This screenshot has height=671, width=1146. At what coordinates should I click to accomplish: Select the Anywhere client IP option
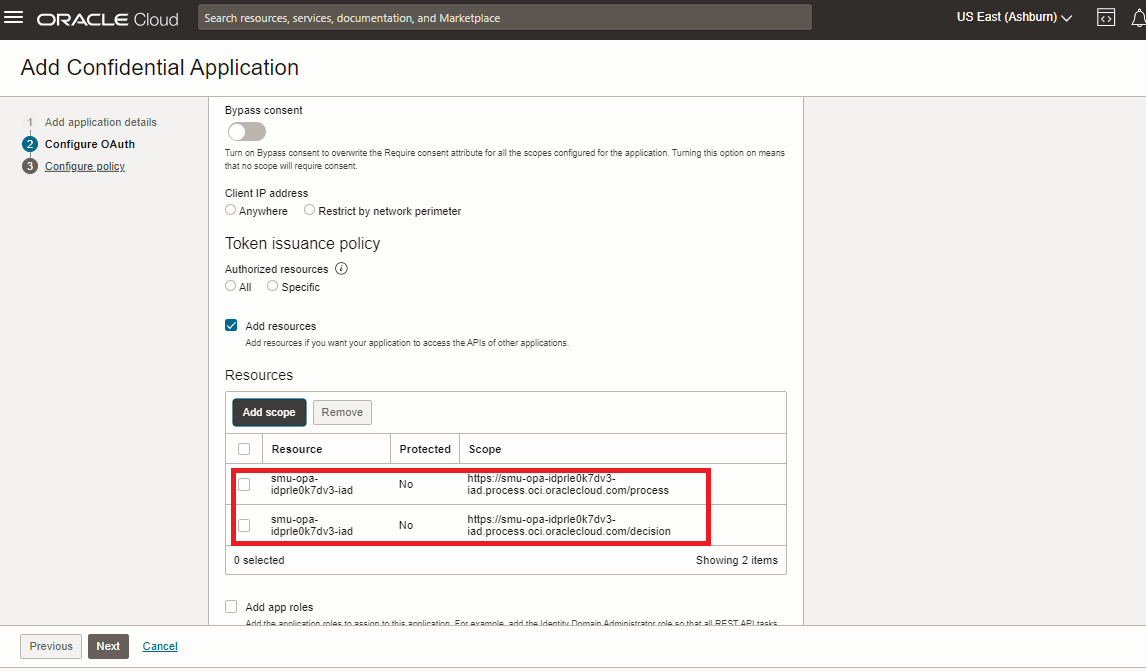(x=231, y=210)
